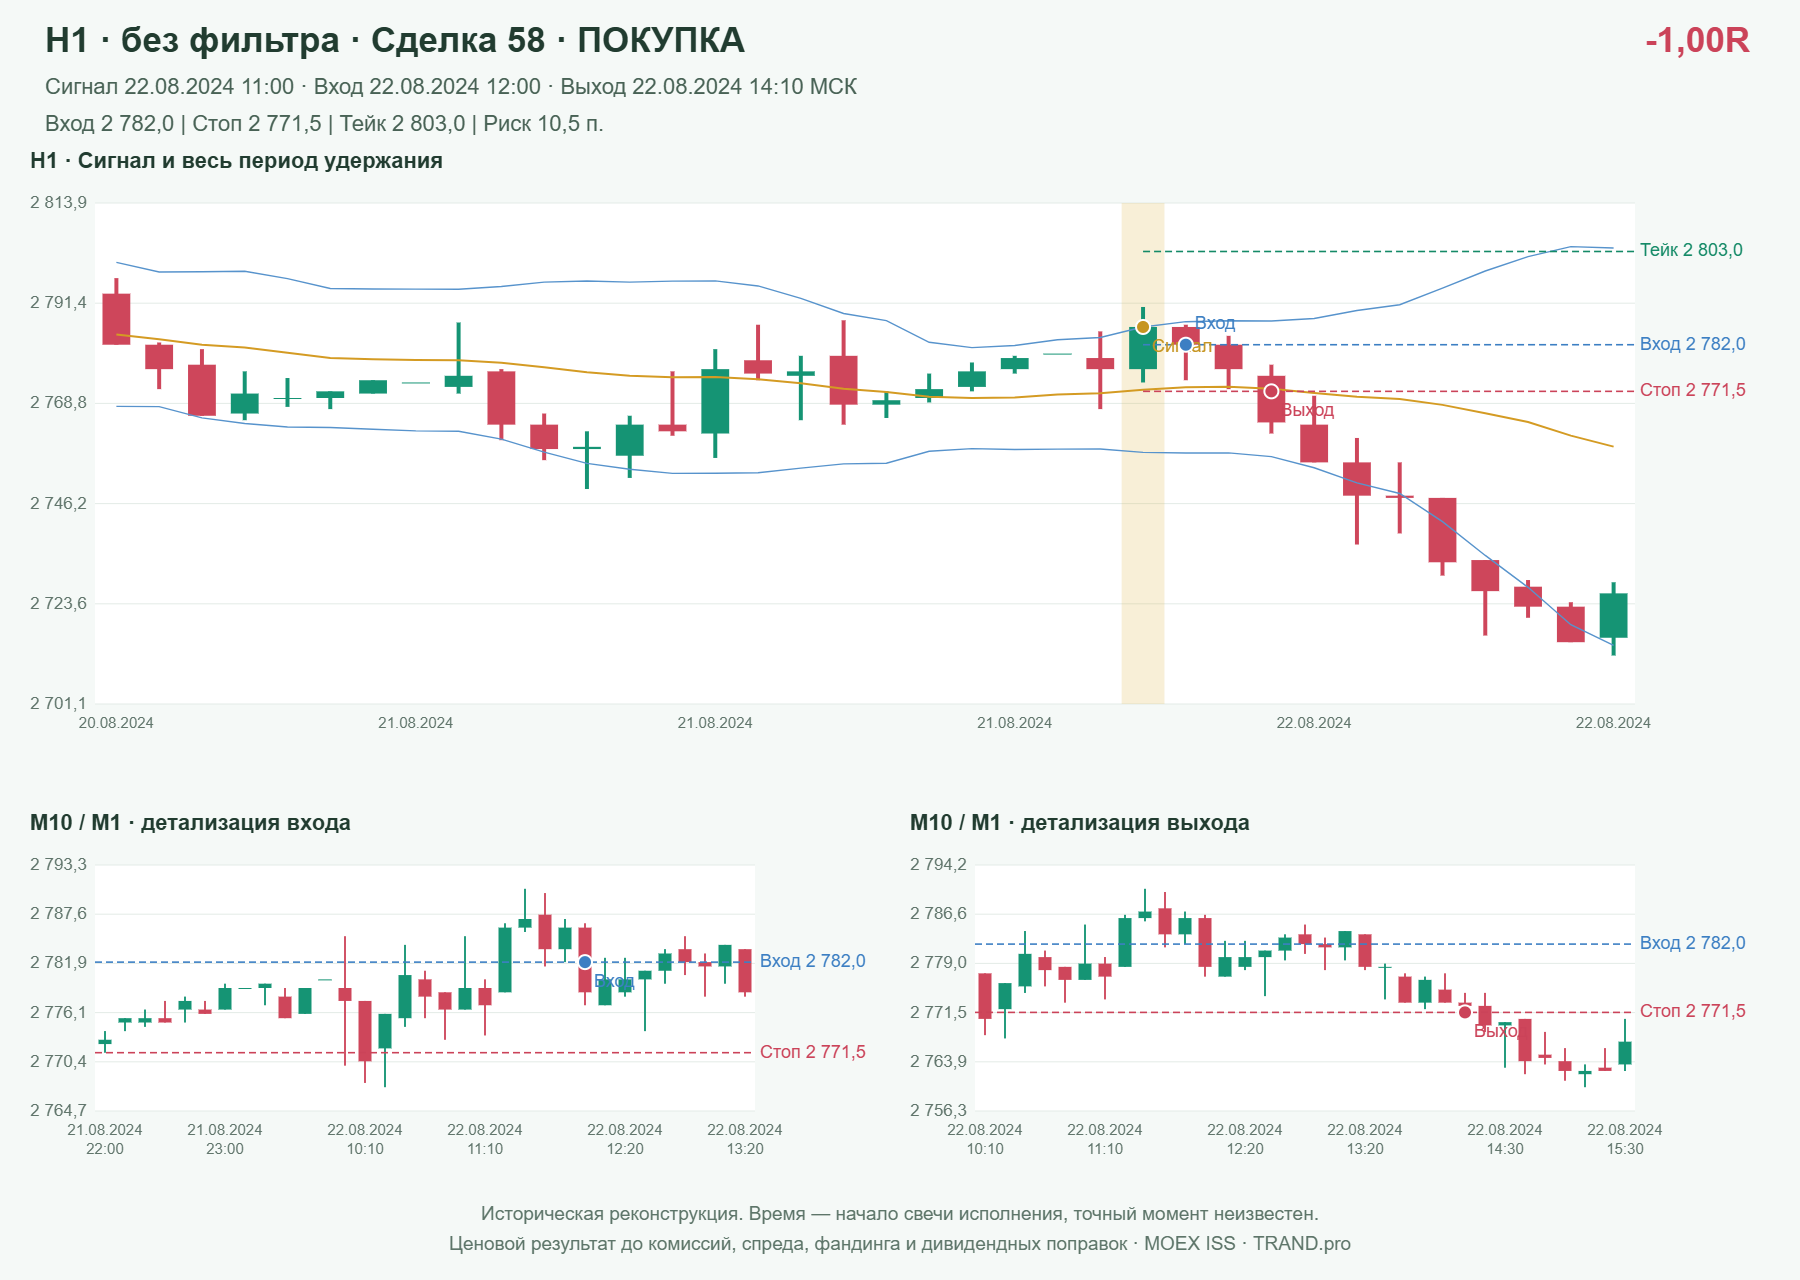This screenshot has width=1800, height=1280.
Task: Click the '21.08.2024 22:00' time label
Action: (105, 1139)
